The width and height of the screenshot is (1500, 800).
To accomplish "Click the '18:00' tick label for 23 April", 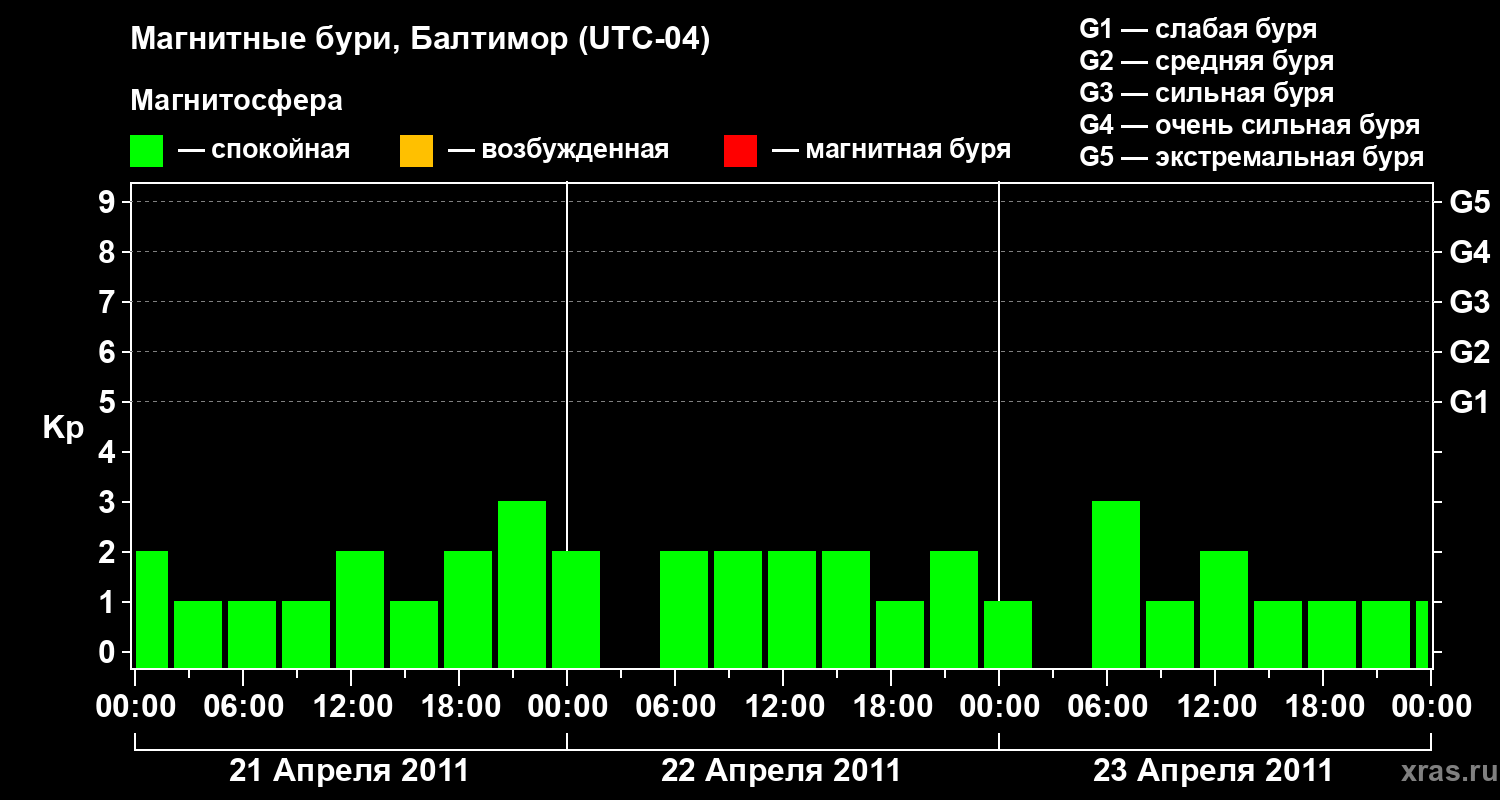I will (1323, 707).
